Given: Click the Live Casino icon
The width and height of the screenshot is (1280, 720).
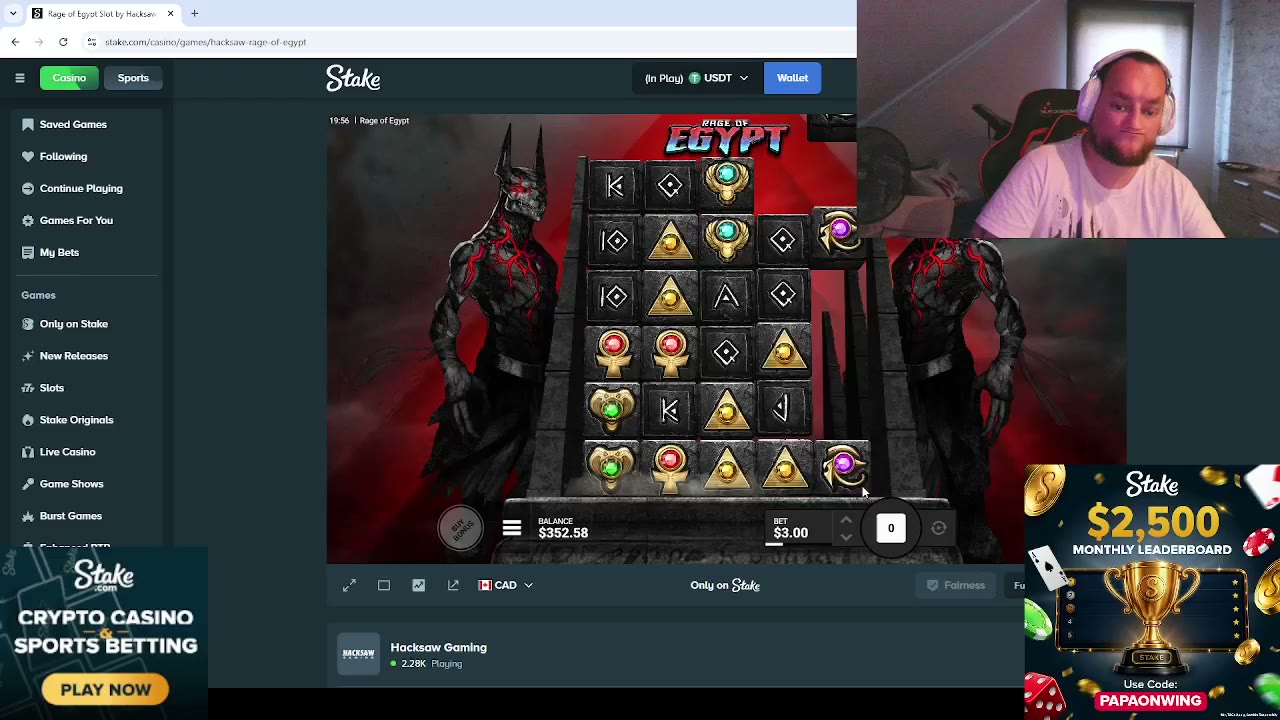Looking at the screenshot, I should click(27, 452).
